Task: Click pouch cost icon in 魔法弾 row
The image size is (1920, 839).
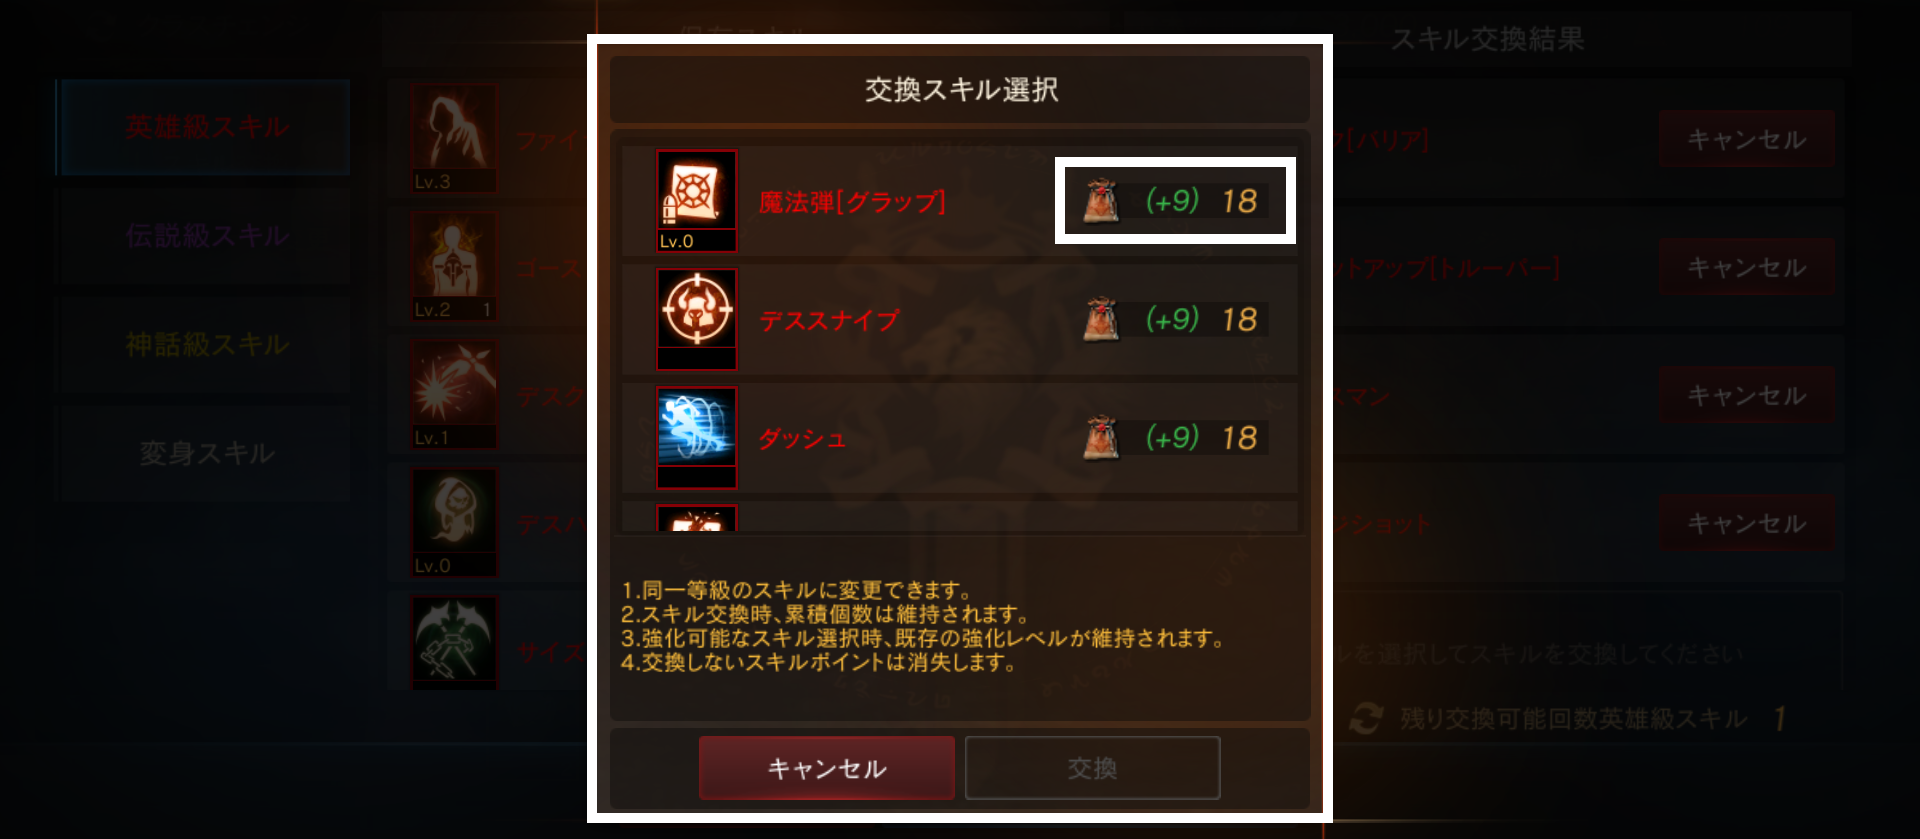Action: tap(1102, 201)
